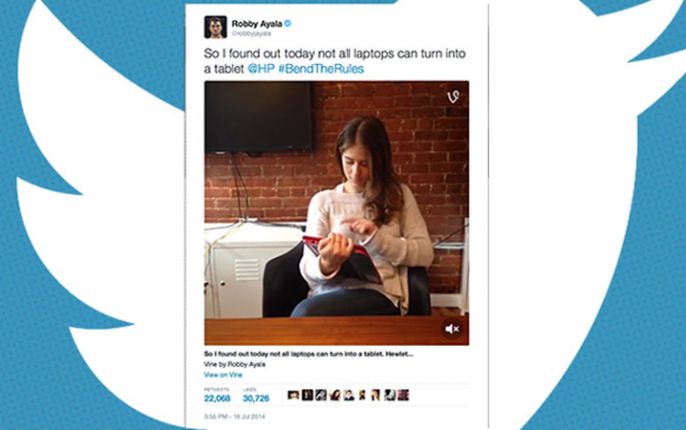This screenshot has height=430, width=686.
Task: Open first liker avatar thumbnail
Action: [293, 395]
